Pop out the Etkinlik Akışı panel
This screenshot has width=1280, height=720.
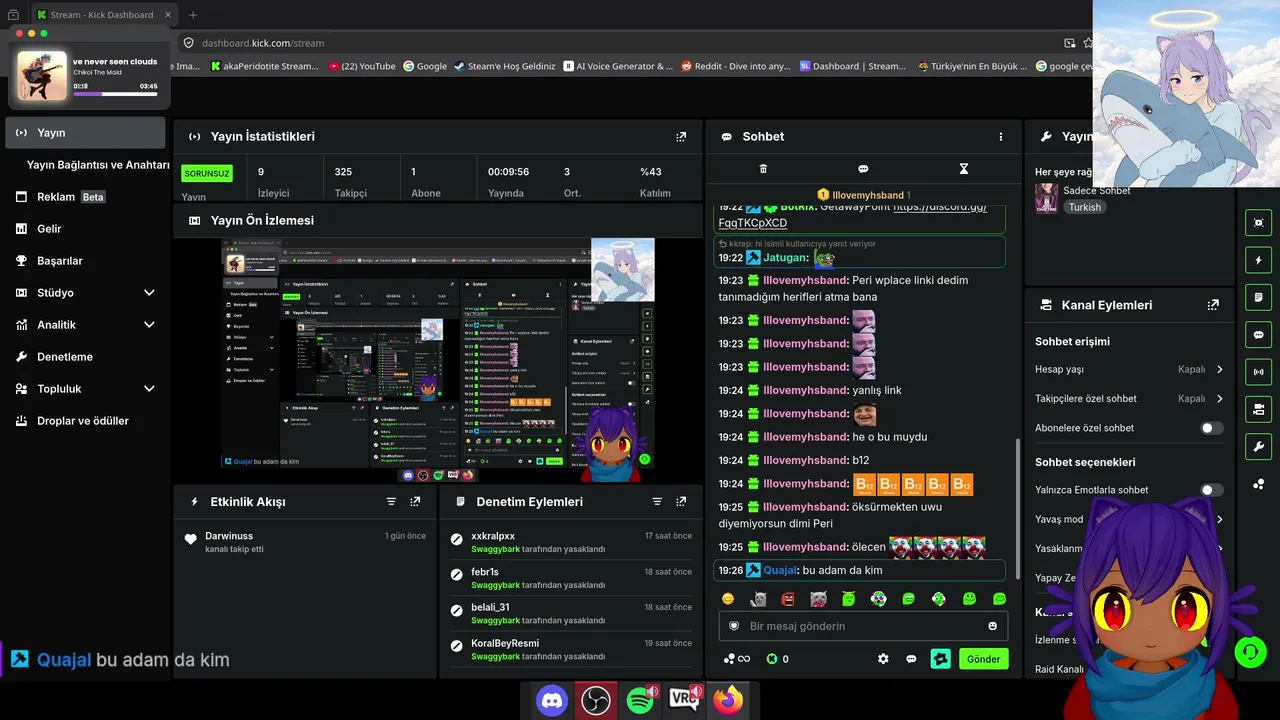tap(415, 502)
